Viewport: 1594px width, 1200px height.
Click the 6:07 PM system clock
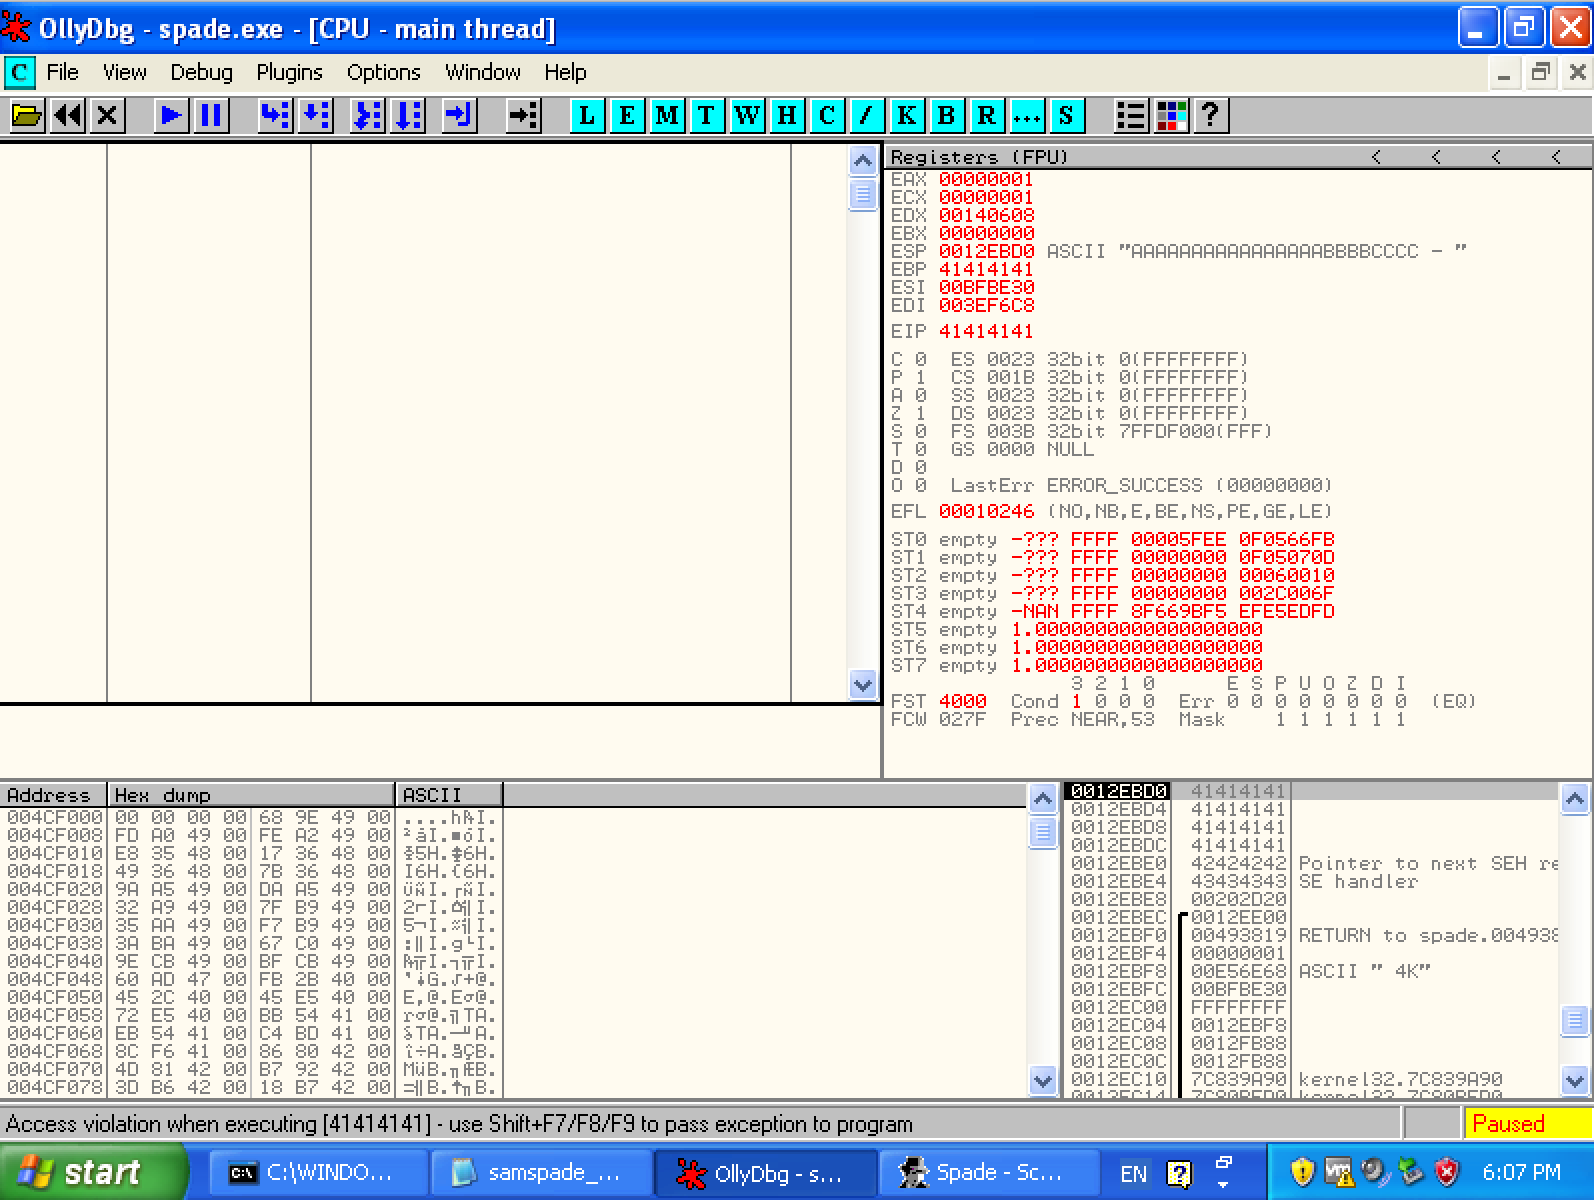pyautogui.click(x=1522, y=1172)
